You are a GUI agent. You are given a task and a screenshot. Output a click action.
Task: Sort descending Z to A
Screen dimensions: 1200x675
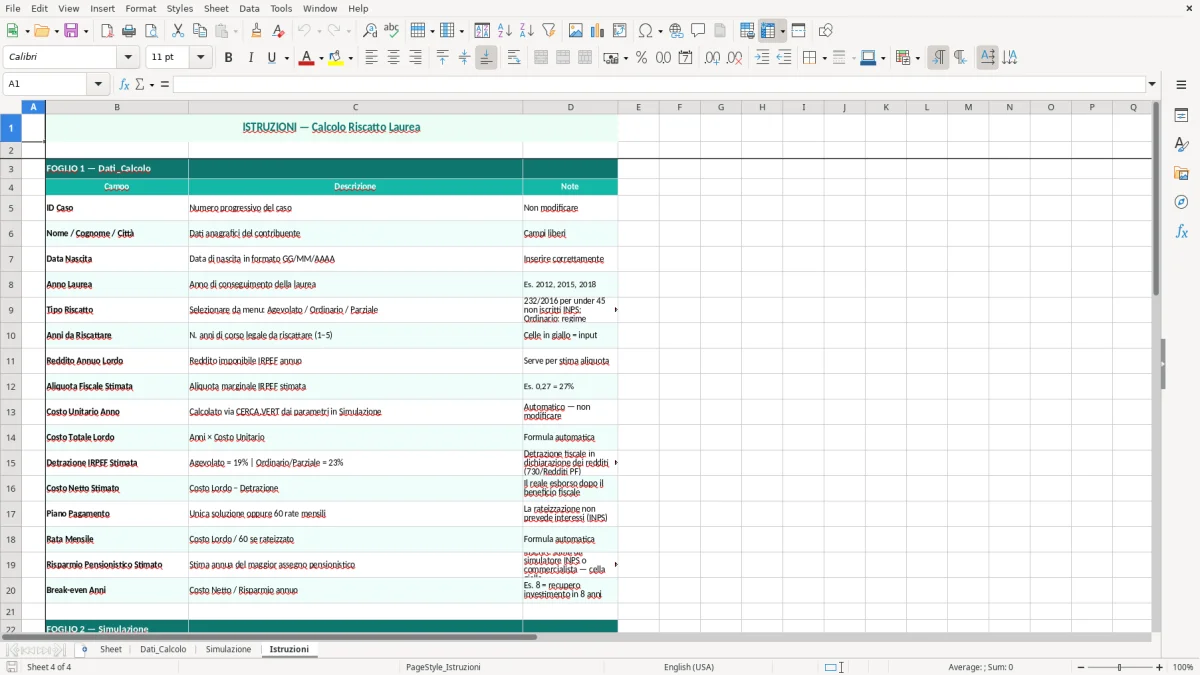point(527,31)
